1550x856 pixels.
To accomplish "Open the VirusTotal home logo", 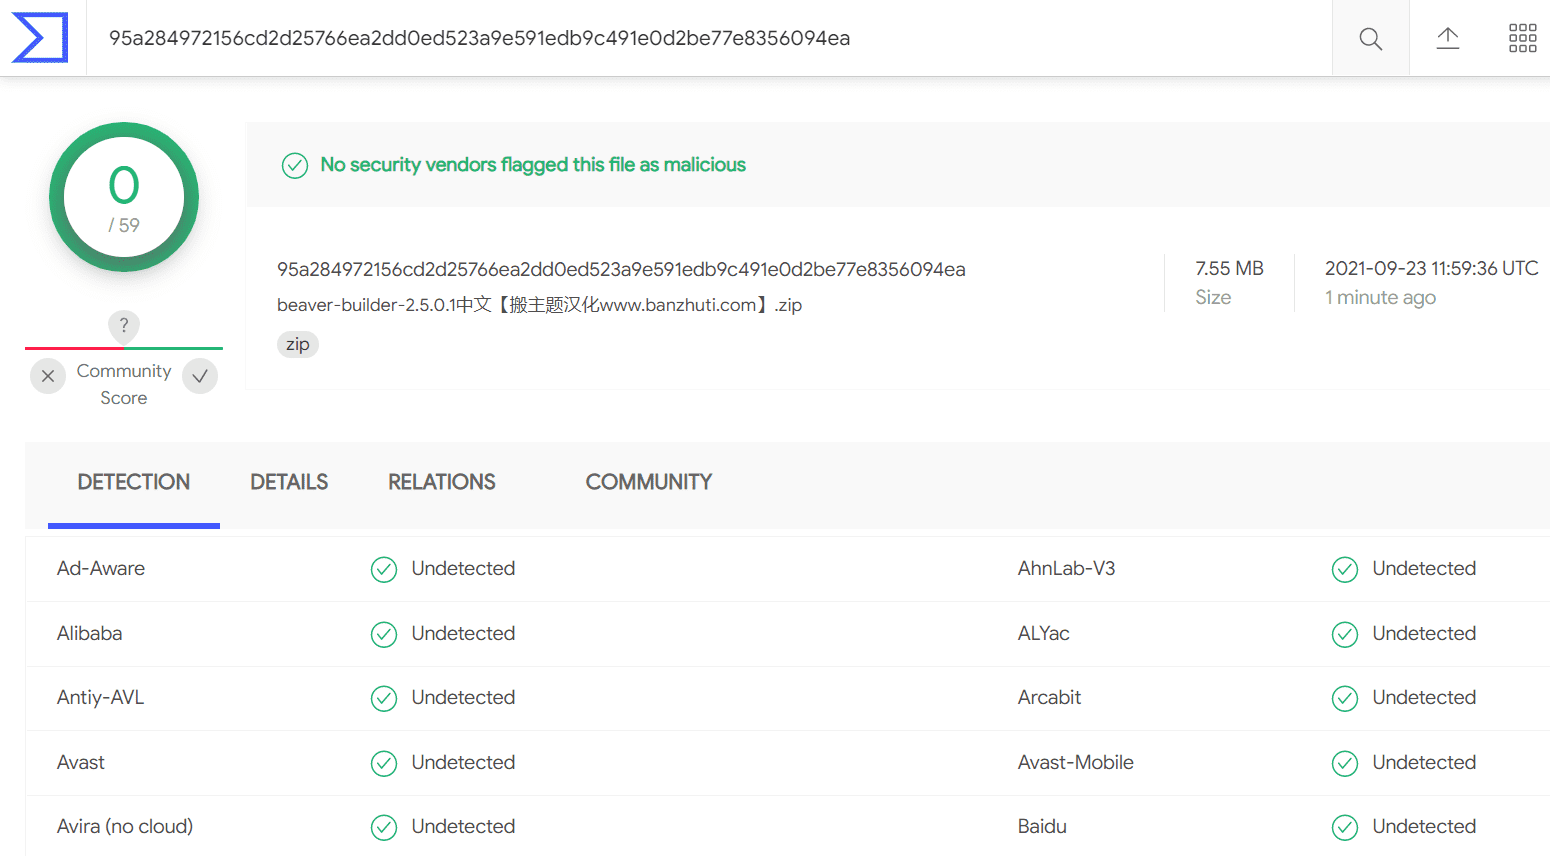I will 40,38.
